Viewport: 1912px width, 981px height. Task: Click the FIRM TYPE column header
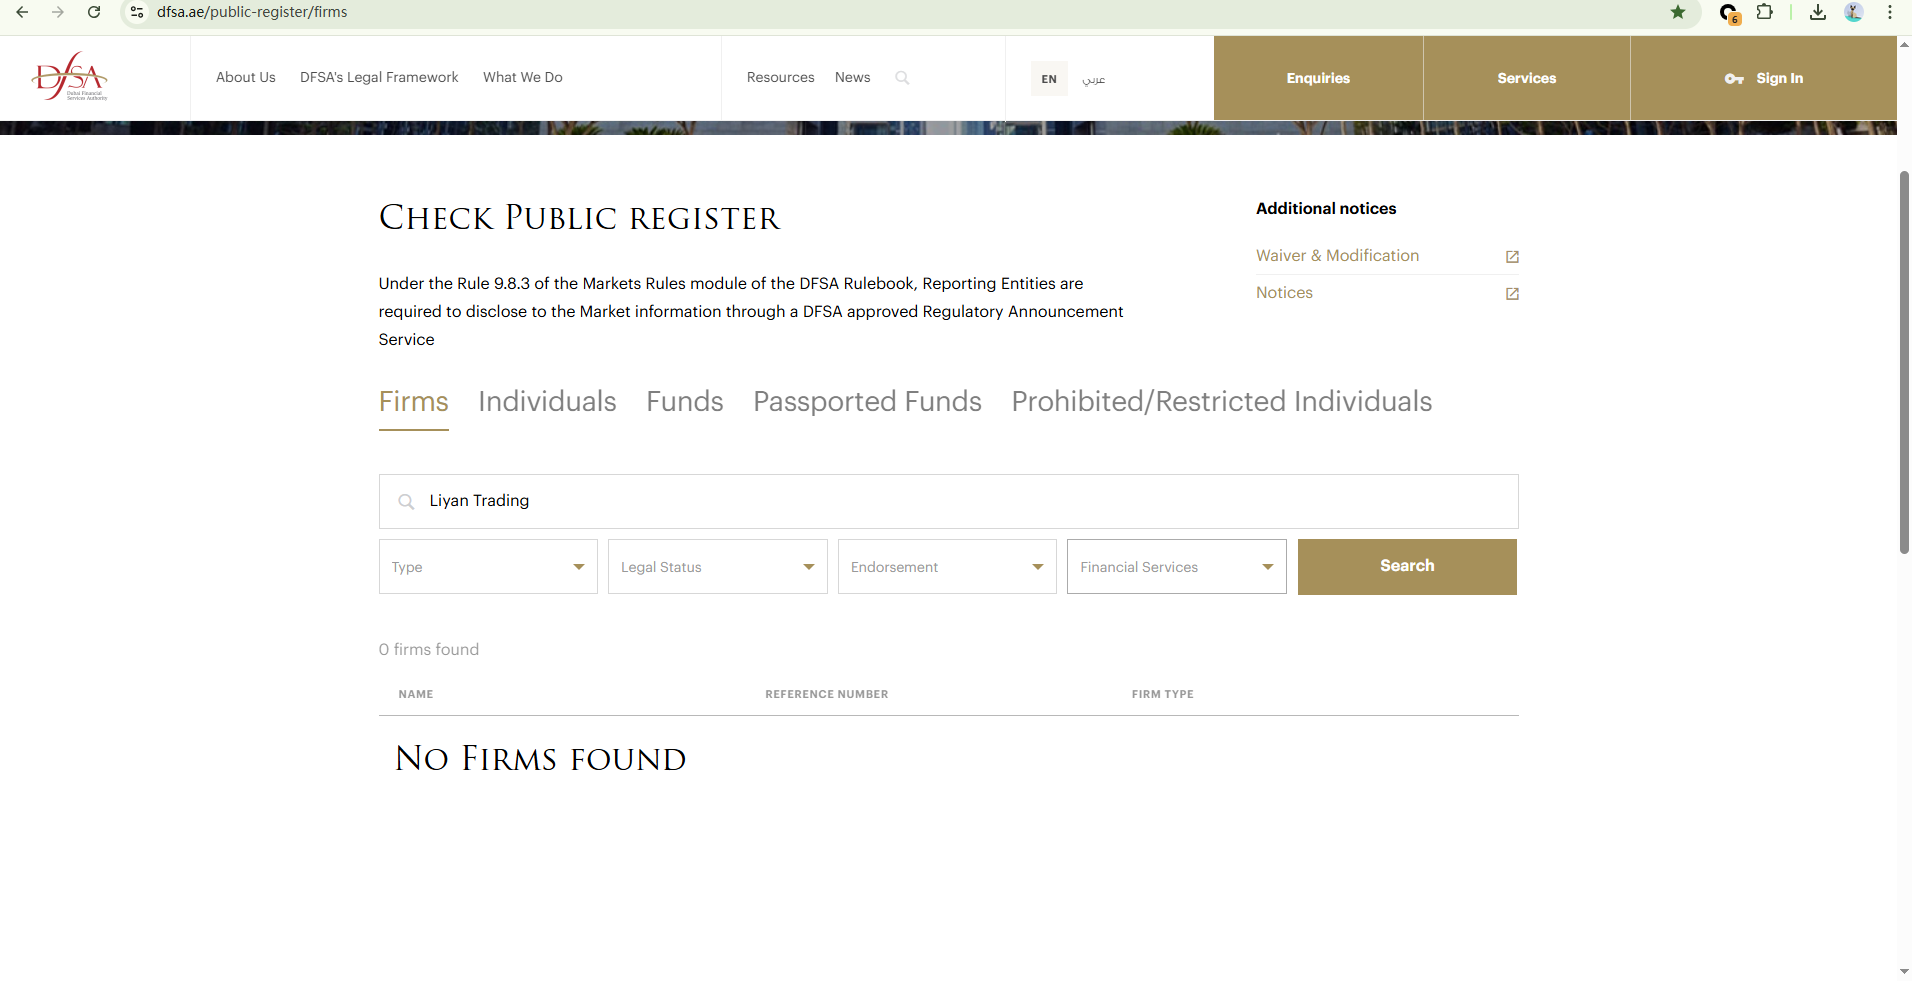pos(1163,694)
